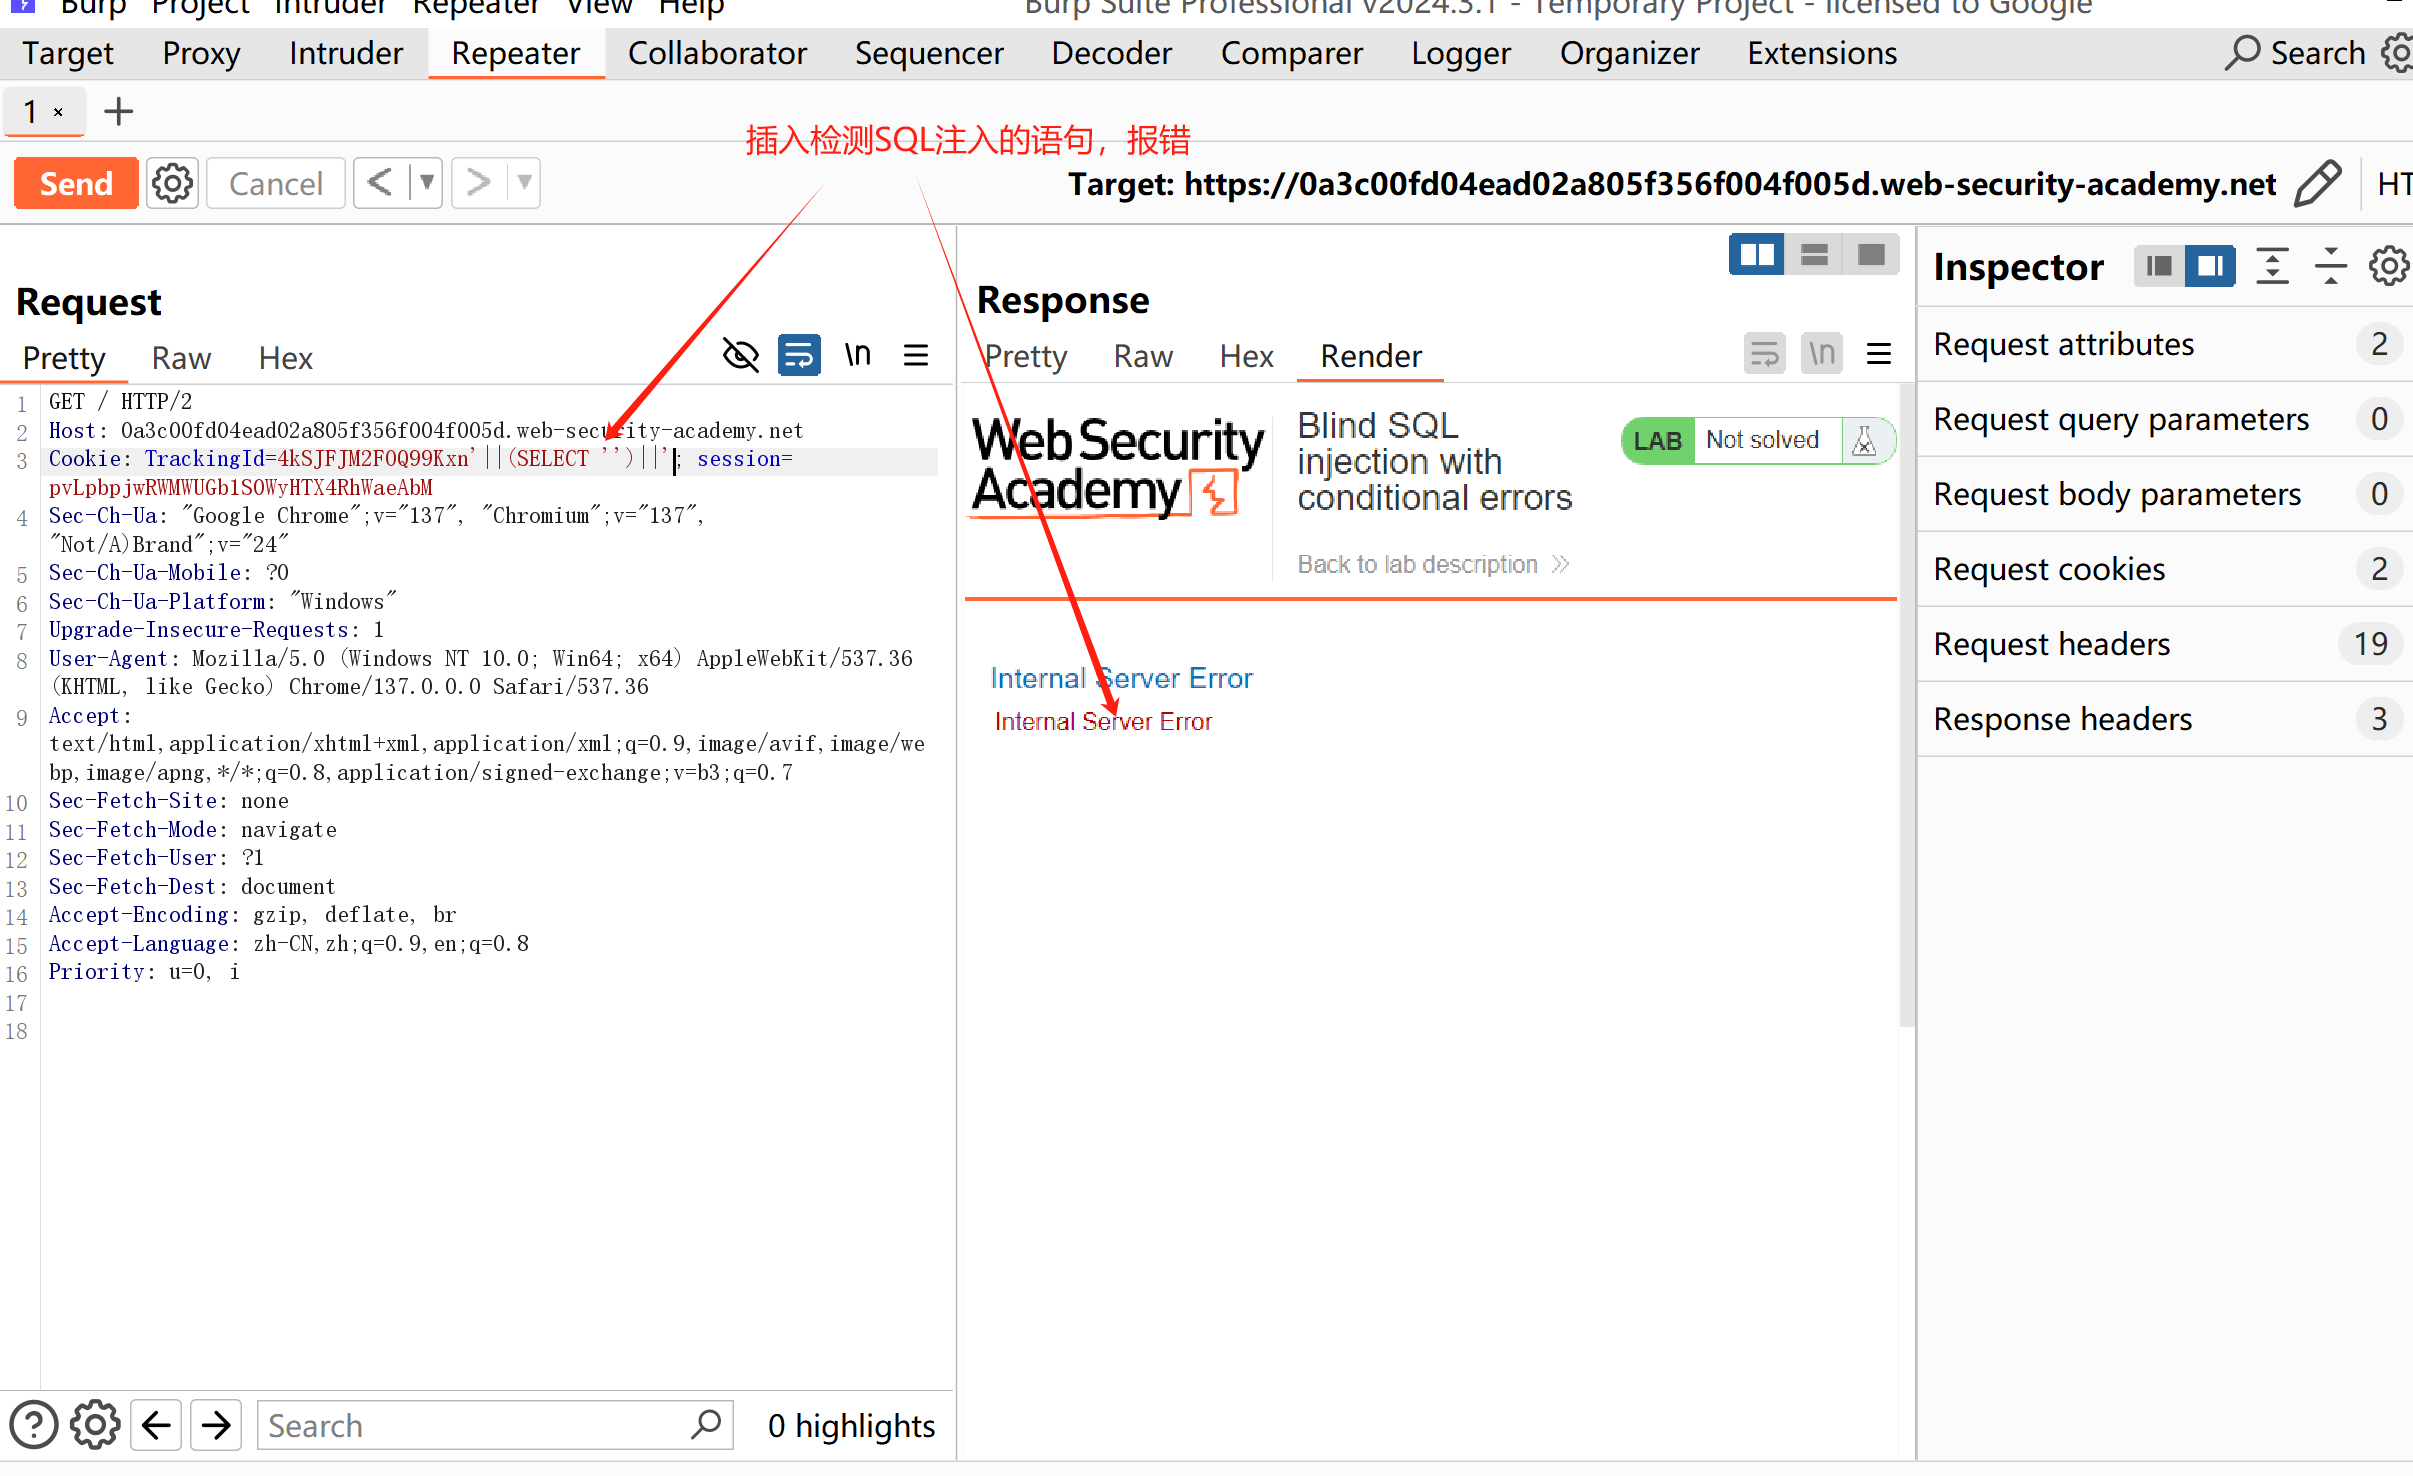The height and width of the screenshot is (1476, 2413).
Task: Click the search magnifier in request search bar
Action: [x=706, y=1424]
